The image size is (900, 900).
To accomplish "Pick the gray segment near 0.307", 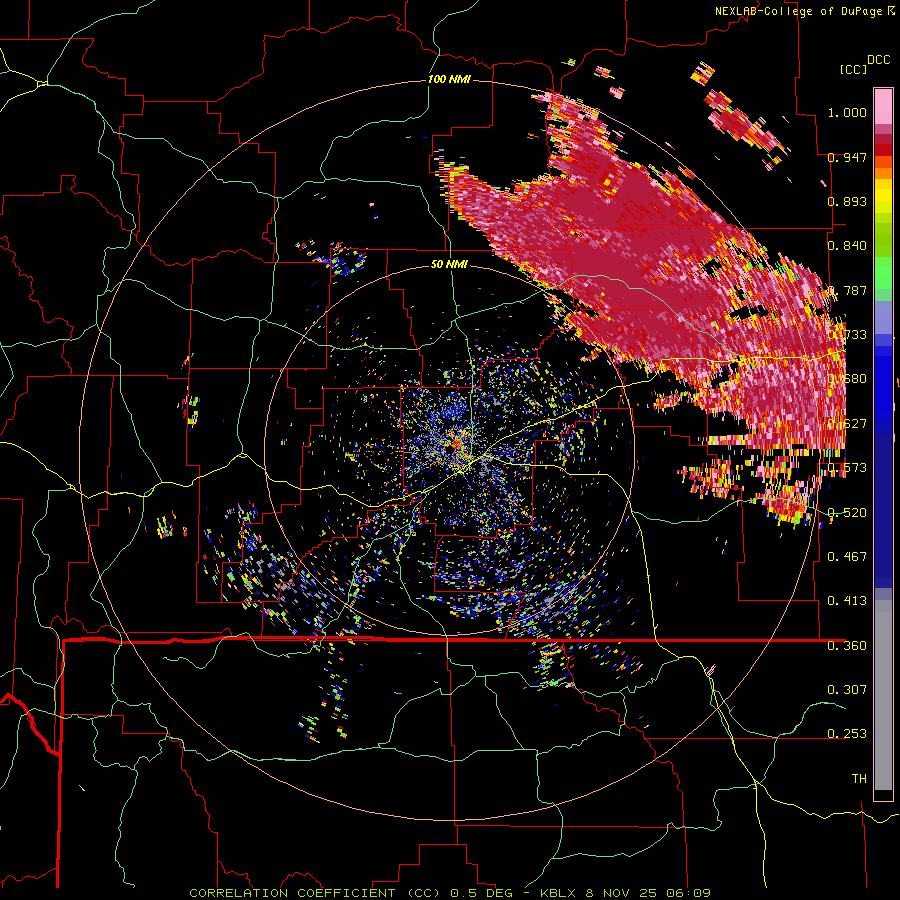I will (x=883, y=695).
